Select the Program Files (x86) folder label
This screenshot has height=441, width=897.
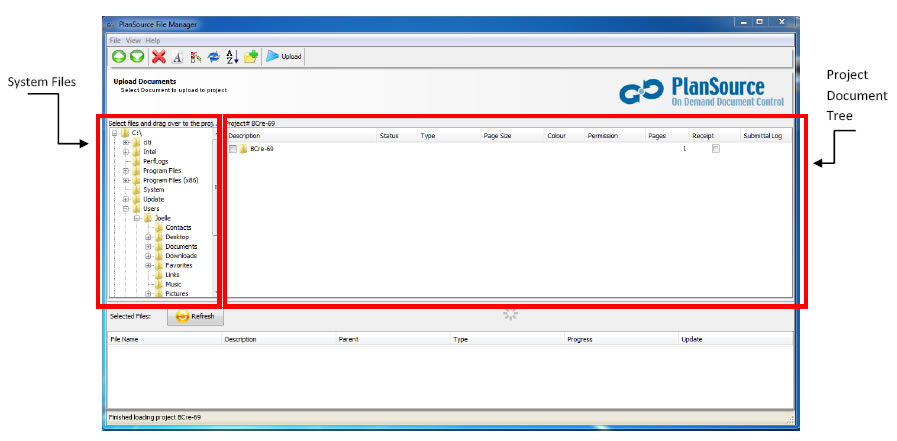coord(170,180)
